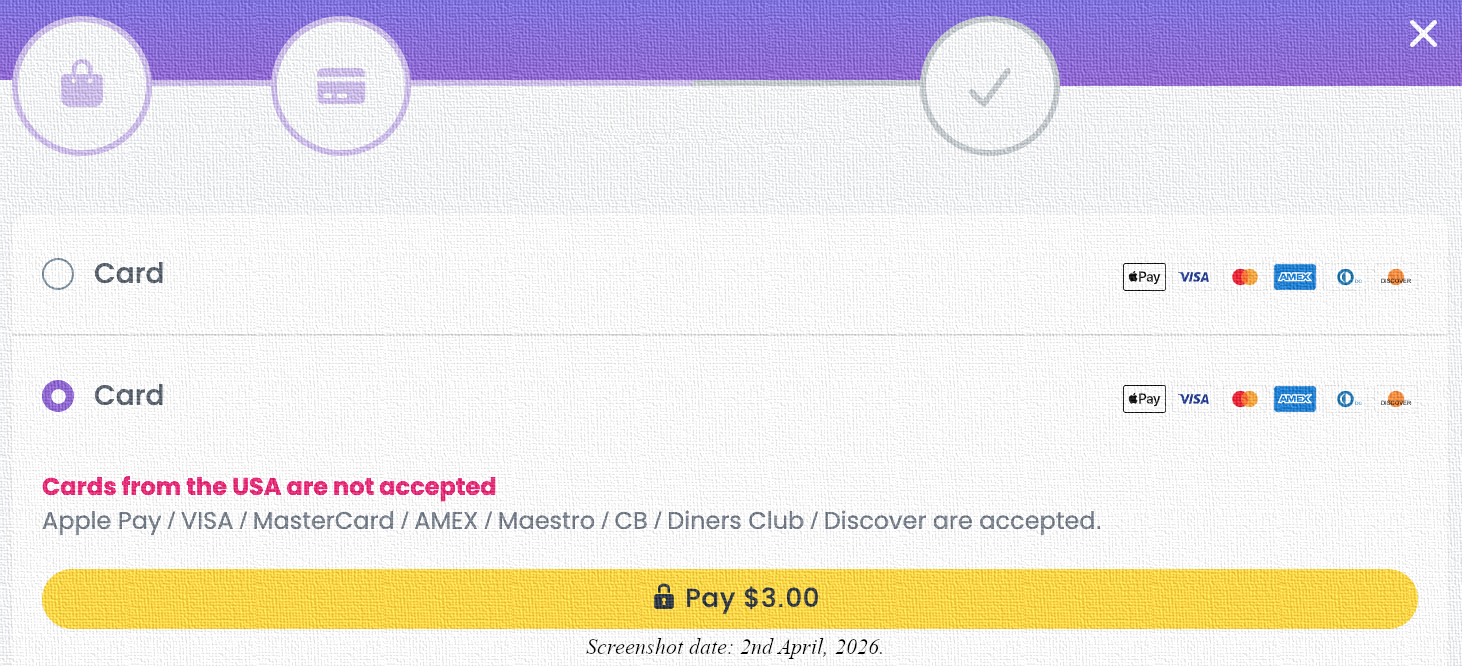Click AMEX logo in the unselected Card row

1295,277
